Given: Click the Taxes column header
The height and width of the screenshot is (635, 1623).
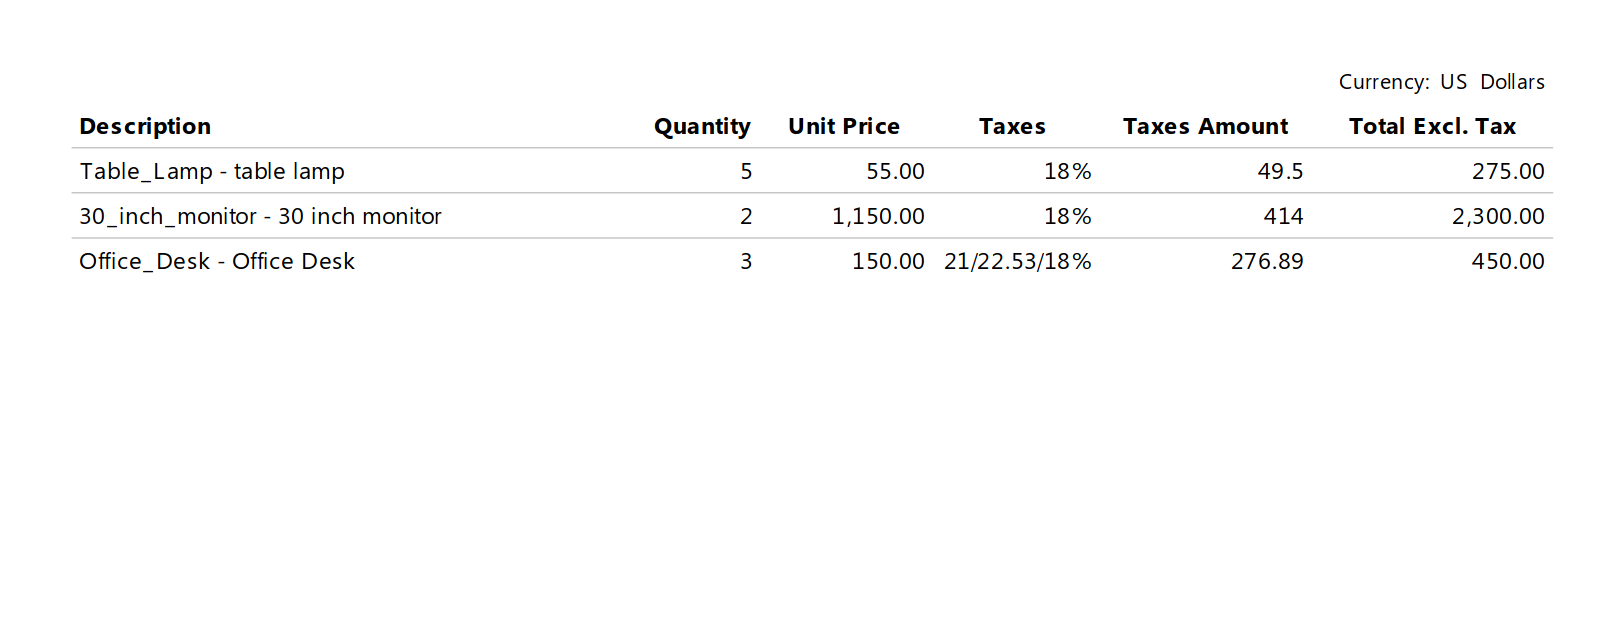Looking at the screenshot, I should pyautogui.click(x=1012, y=127).
